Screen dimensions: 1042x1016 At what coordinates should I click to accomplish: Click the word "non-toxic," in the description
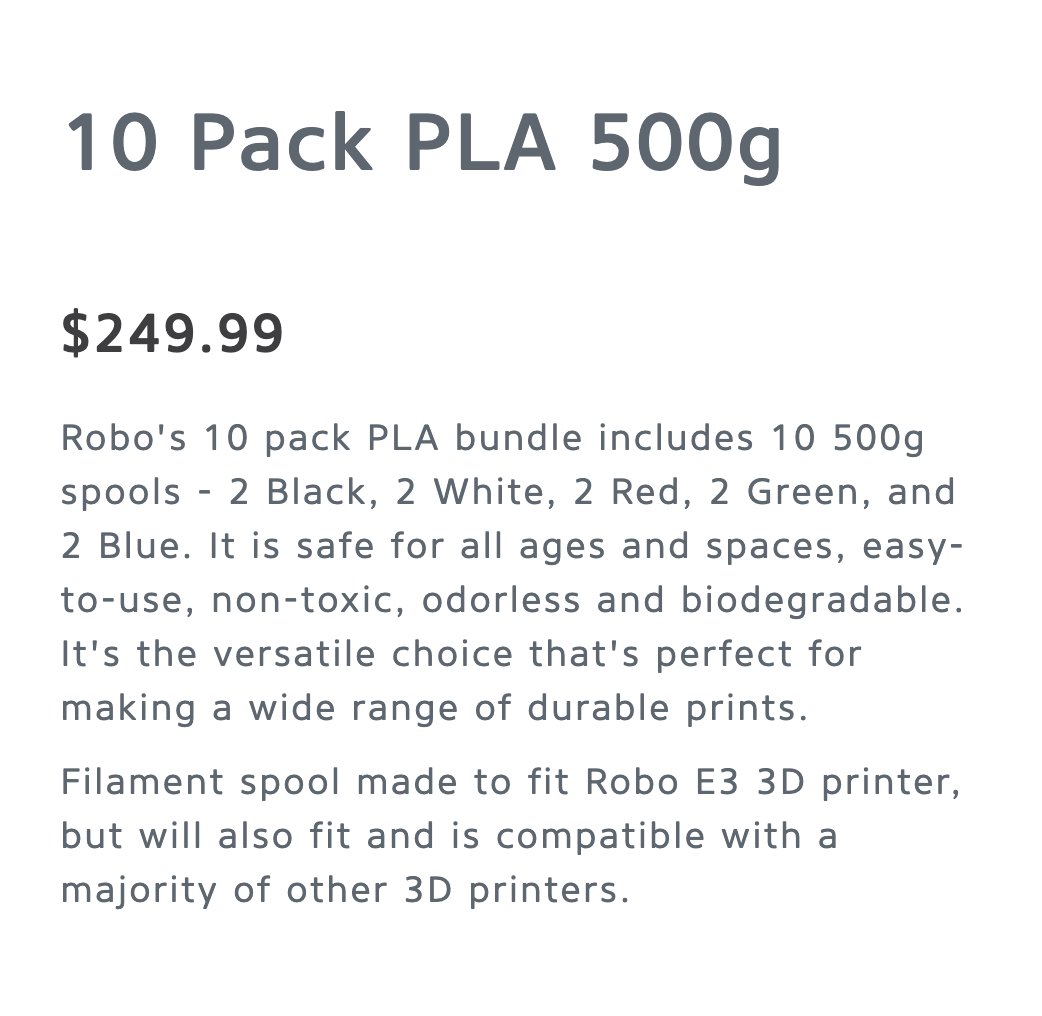[x=308, y=601]
